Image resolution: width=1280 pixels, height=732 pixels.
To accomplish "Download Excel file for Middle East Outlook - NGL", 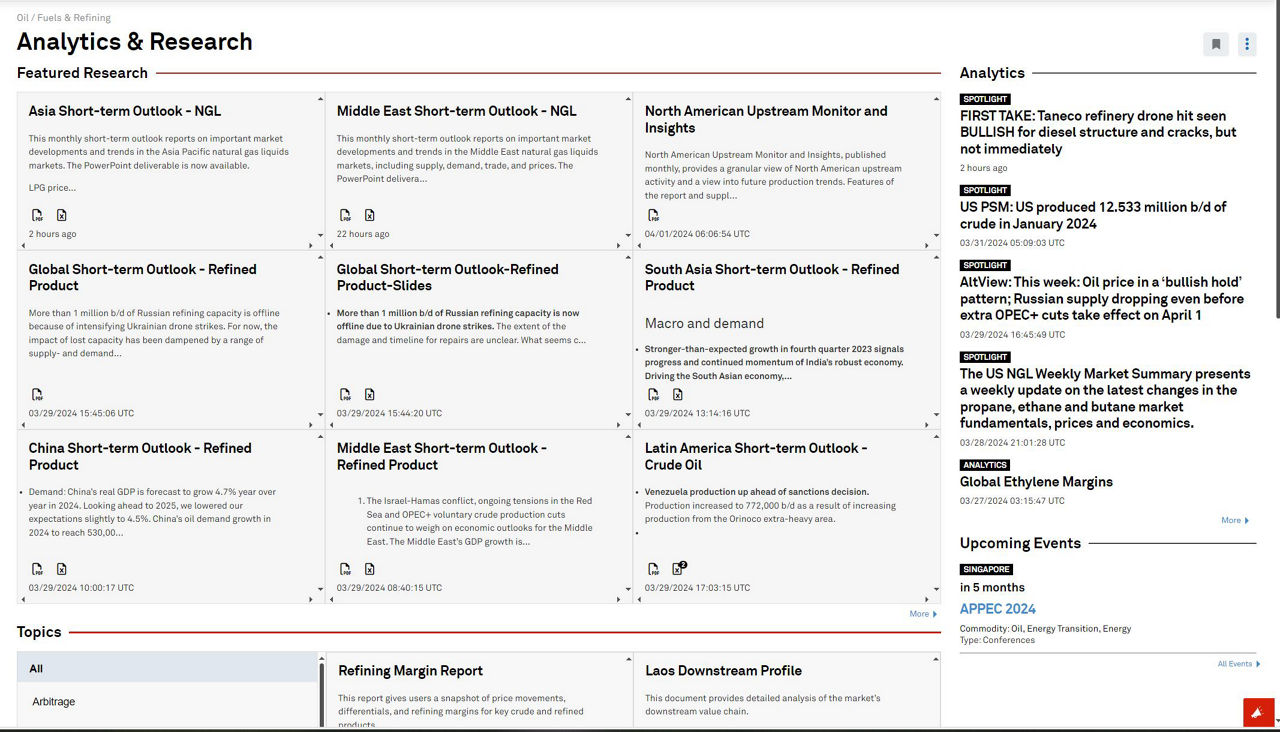I will coord(369,215).
